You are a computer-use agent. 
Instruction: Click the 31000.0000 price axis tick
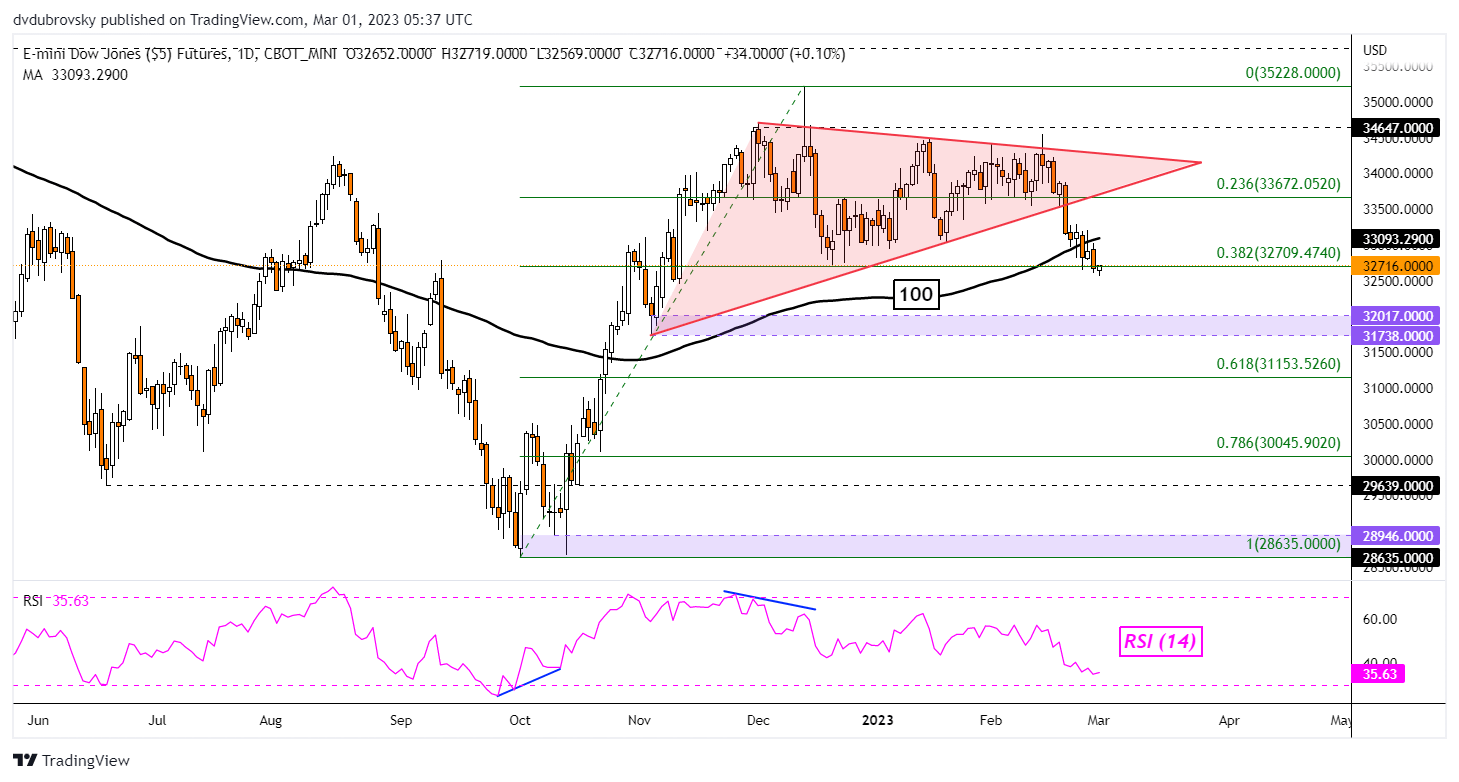point(1399,388)
